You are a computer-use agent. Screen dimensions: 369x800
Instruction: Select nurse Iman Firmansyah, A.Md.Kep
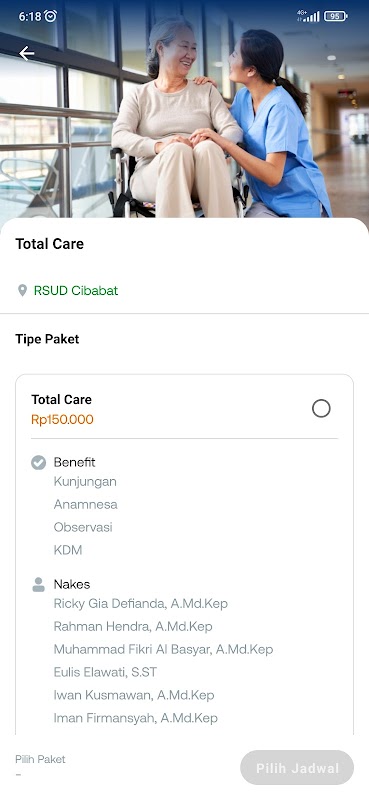point(135,718)
